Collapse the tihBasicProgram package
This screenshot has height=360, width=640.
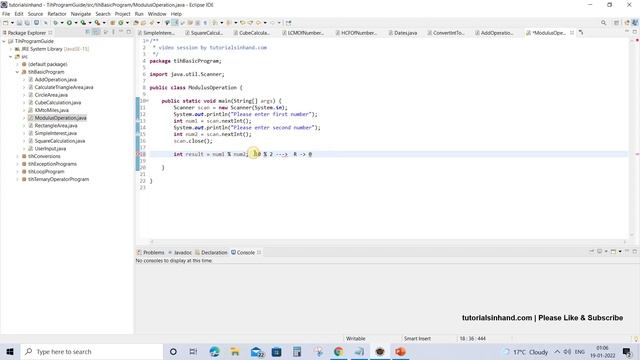click(18, 72)
